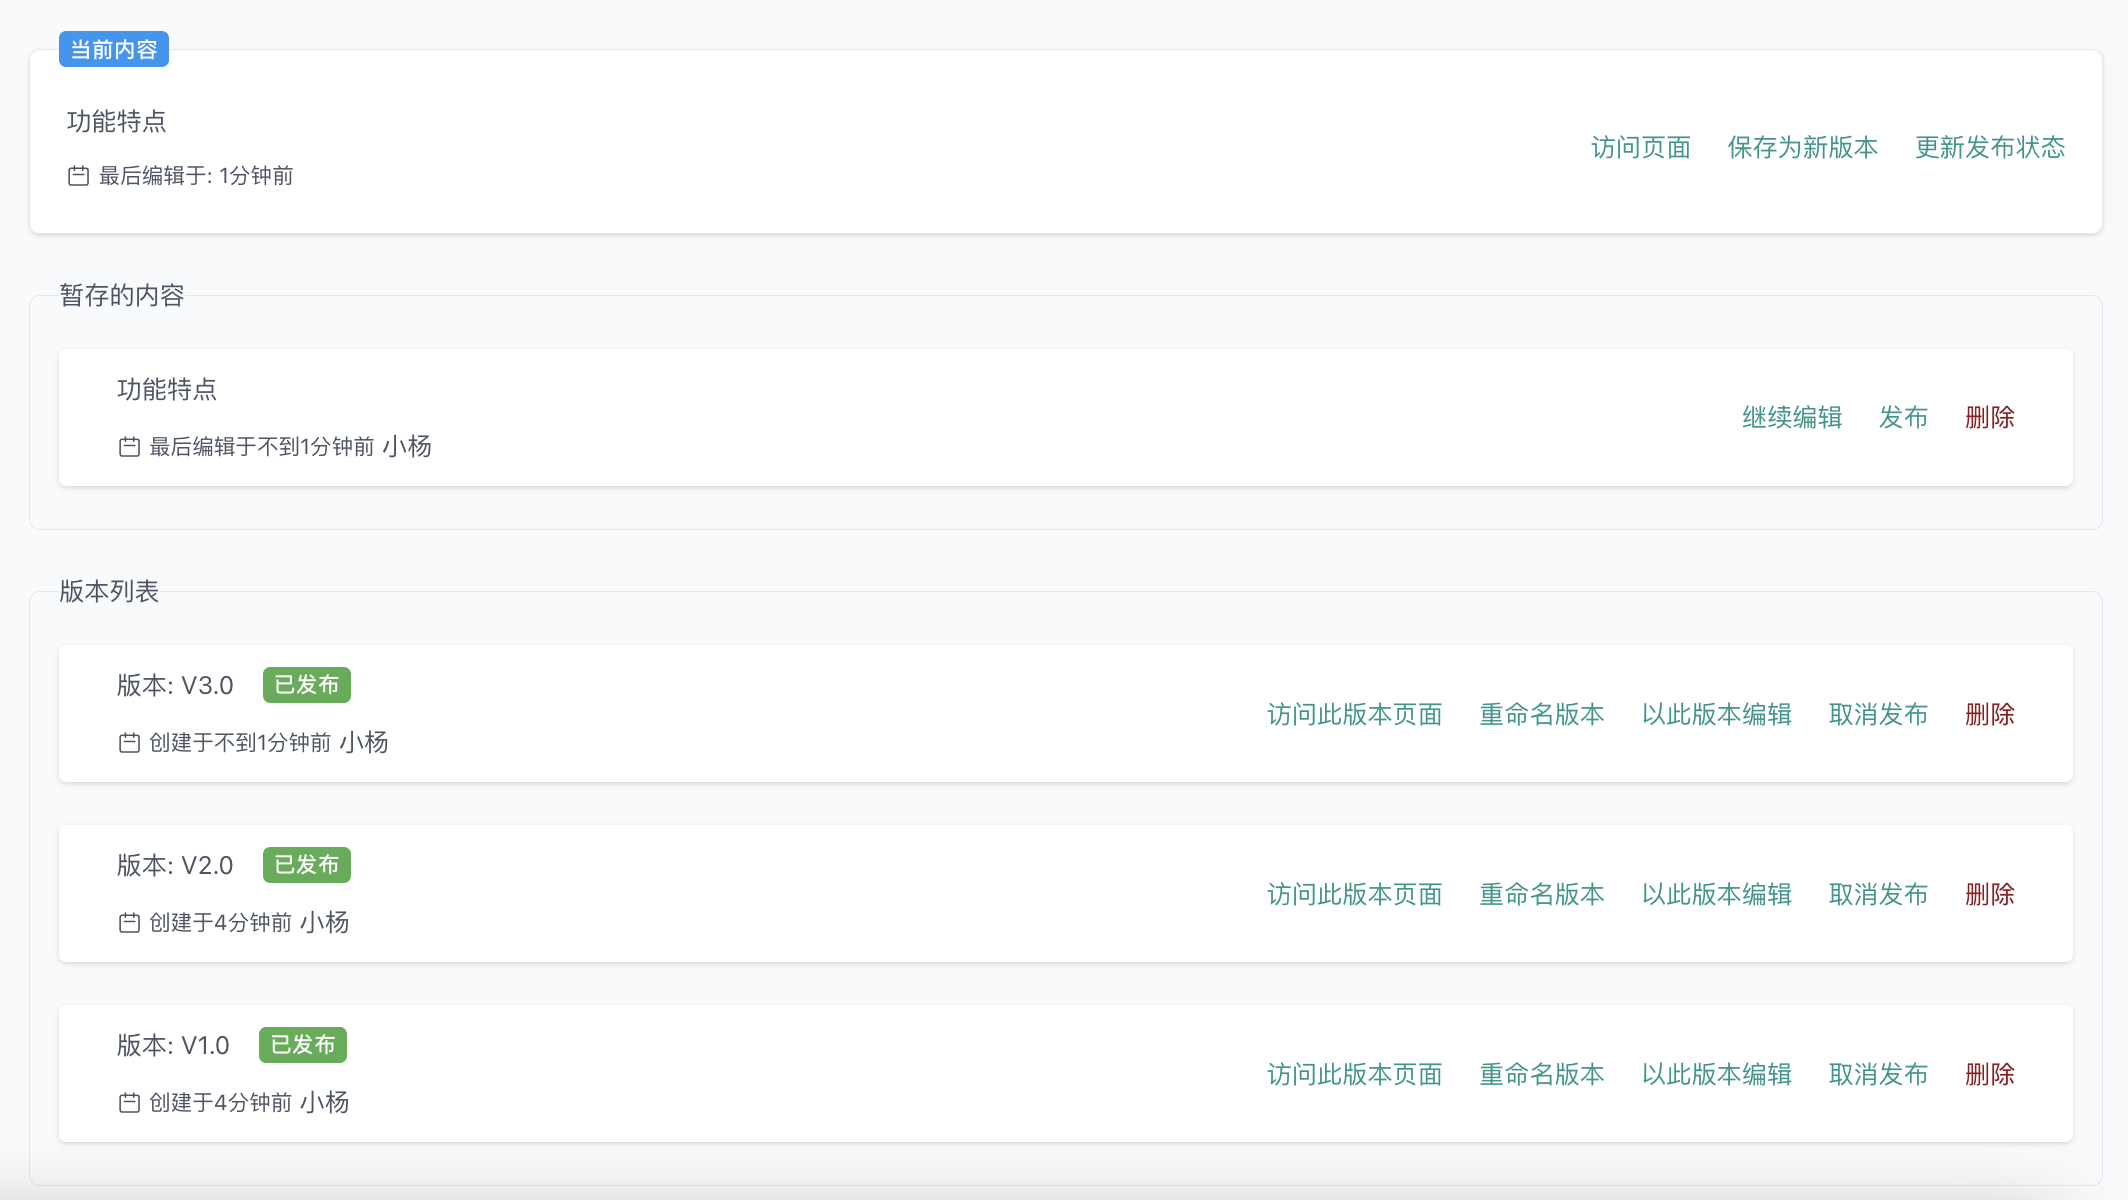The image size is (2128, 1200).
Task: Click calendar icon in current content card
Action: pyautogui.click(x=78, y=176)
